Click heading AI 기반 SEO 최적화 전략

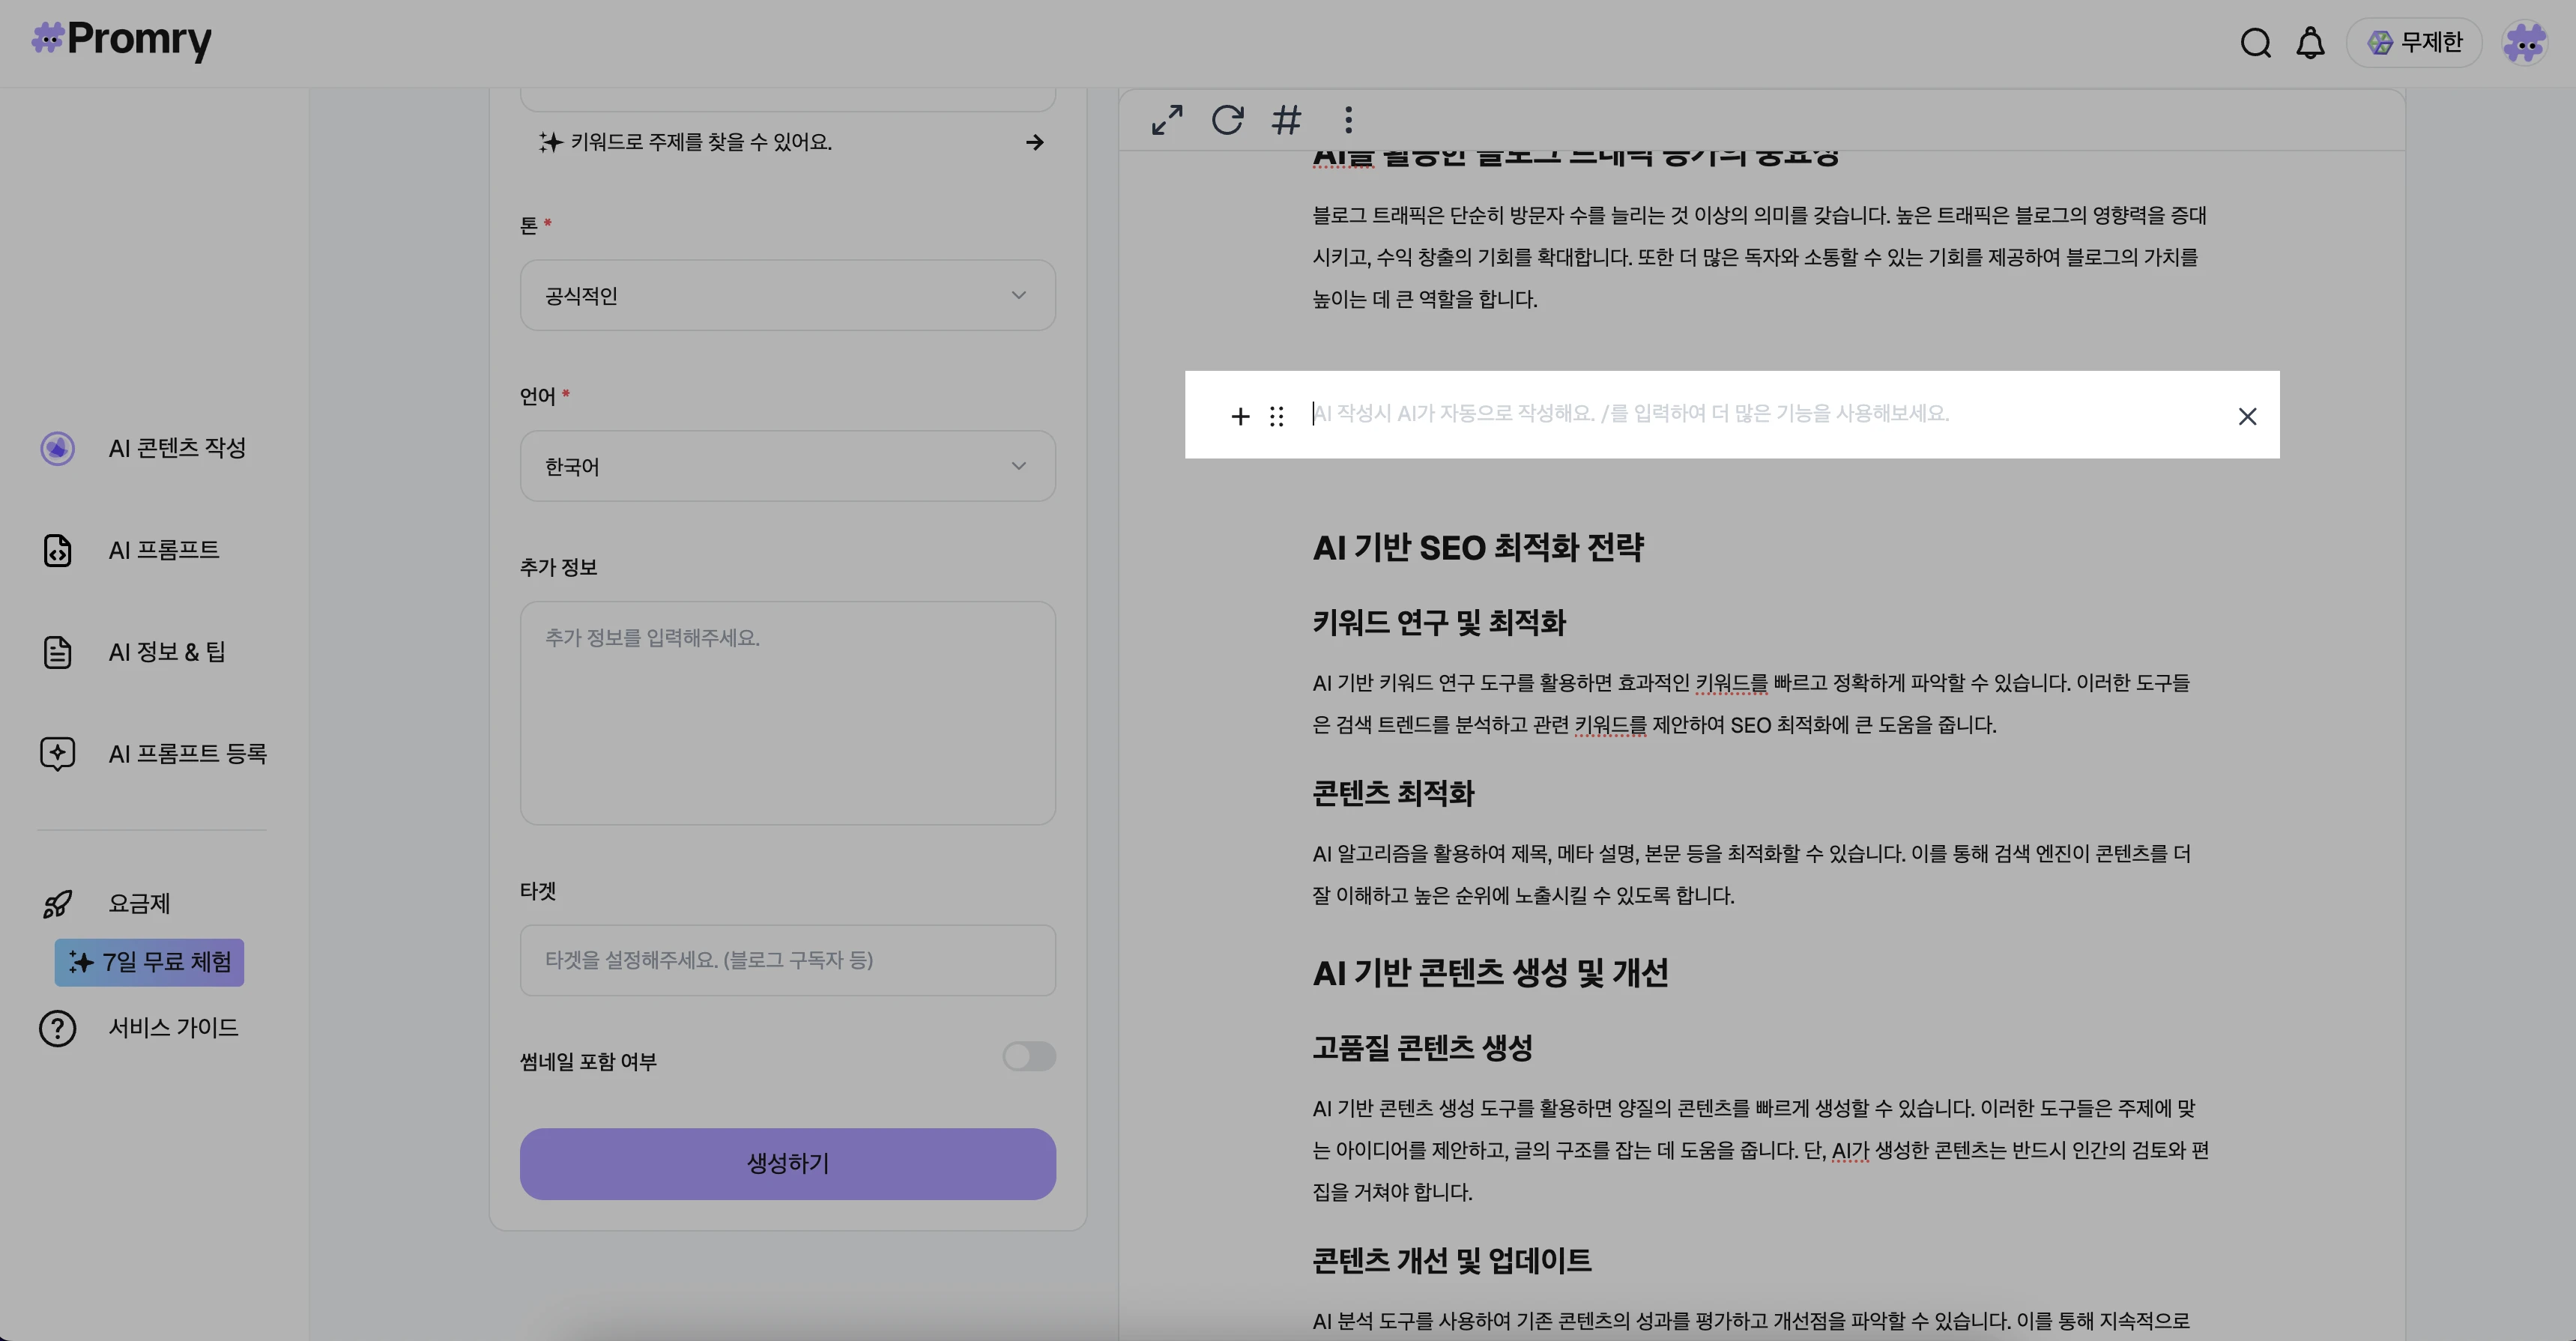[x=1478, y=548]
